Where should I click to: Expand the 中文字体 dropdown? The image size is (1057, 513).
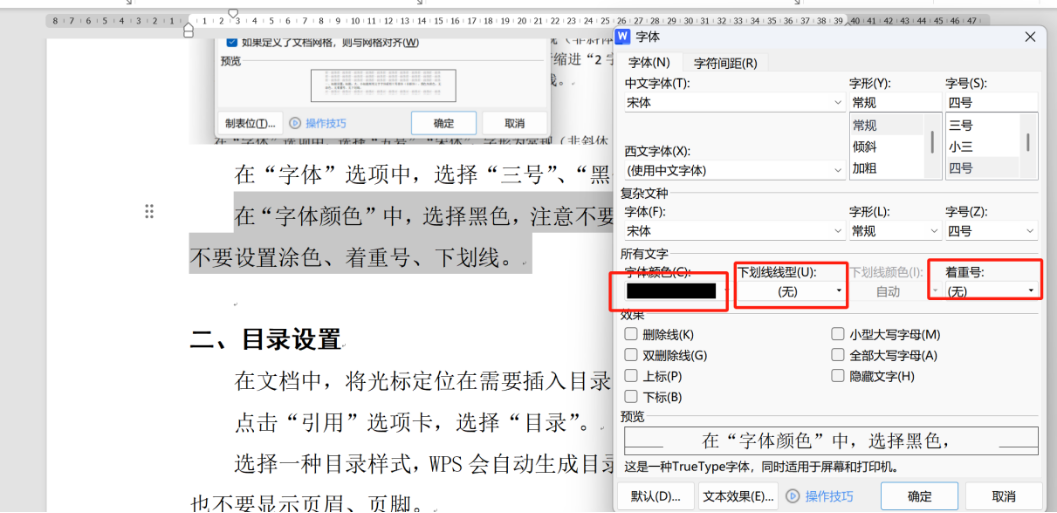[x=837, y=103]
